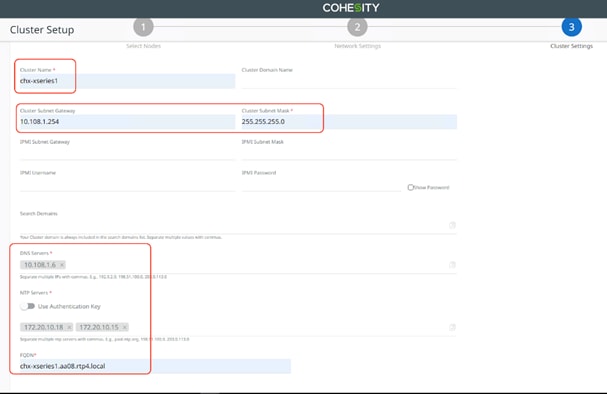Edit the FQDN field
The height and width of the screenshot is (394, 607).
point(155,366)
